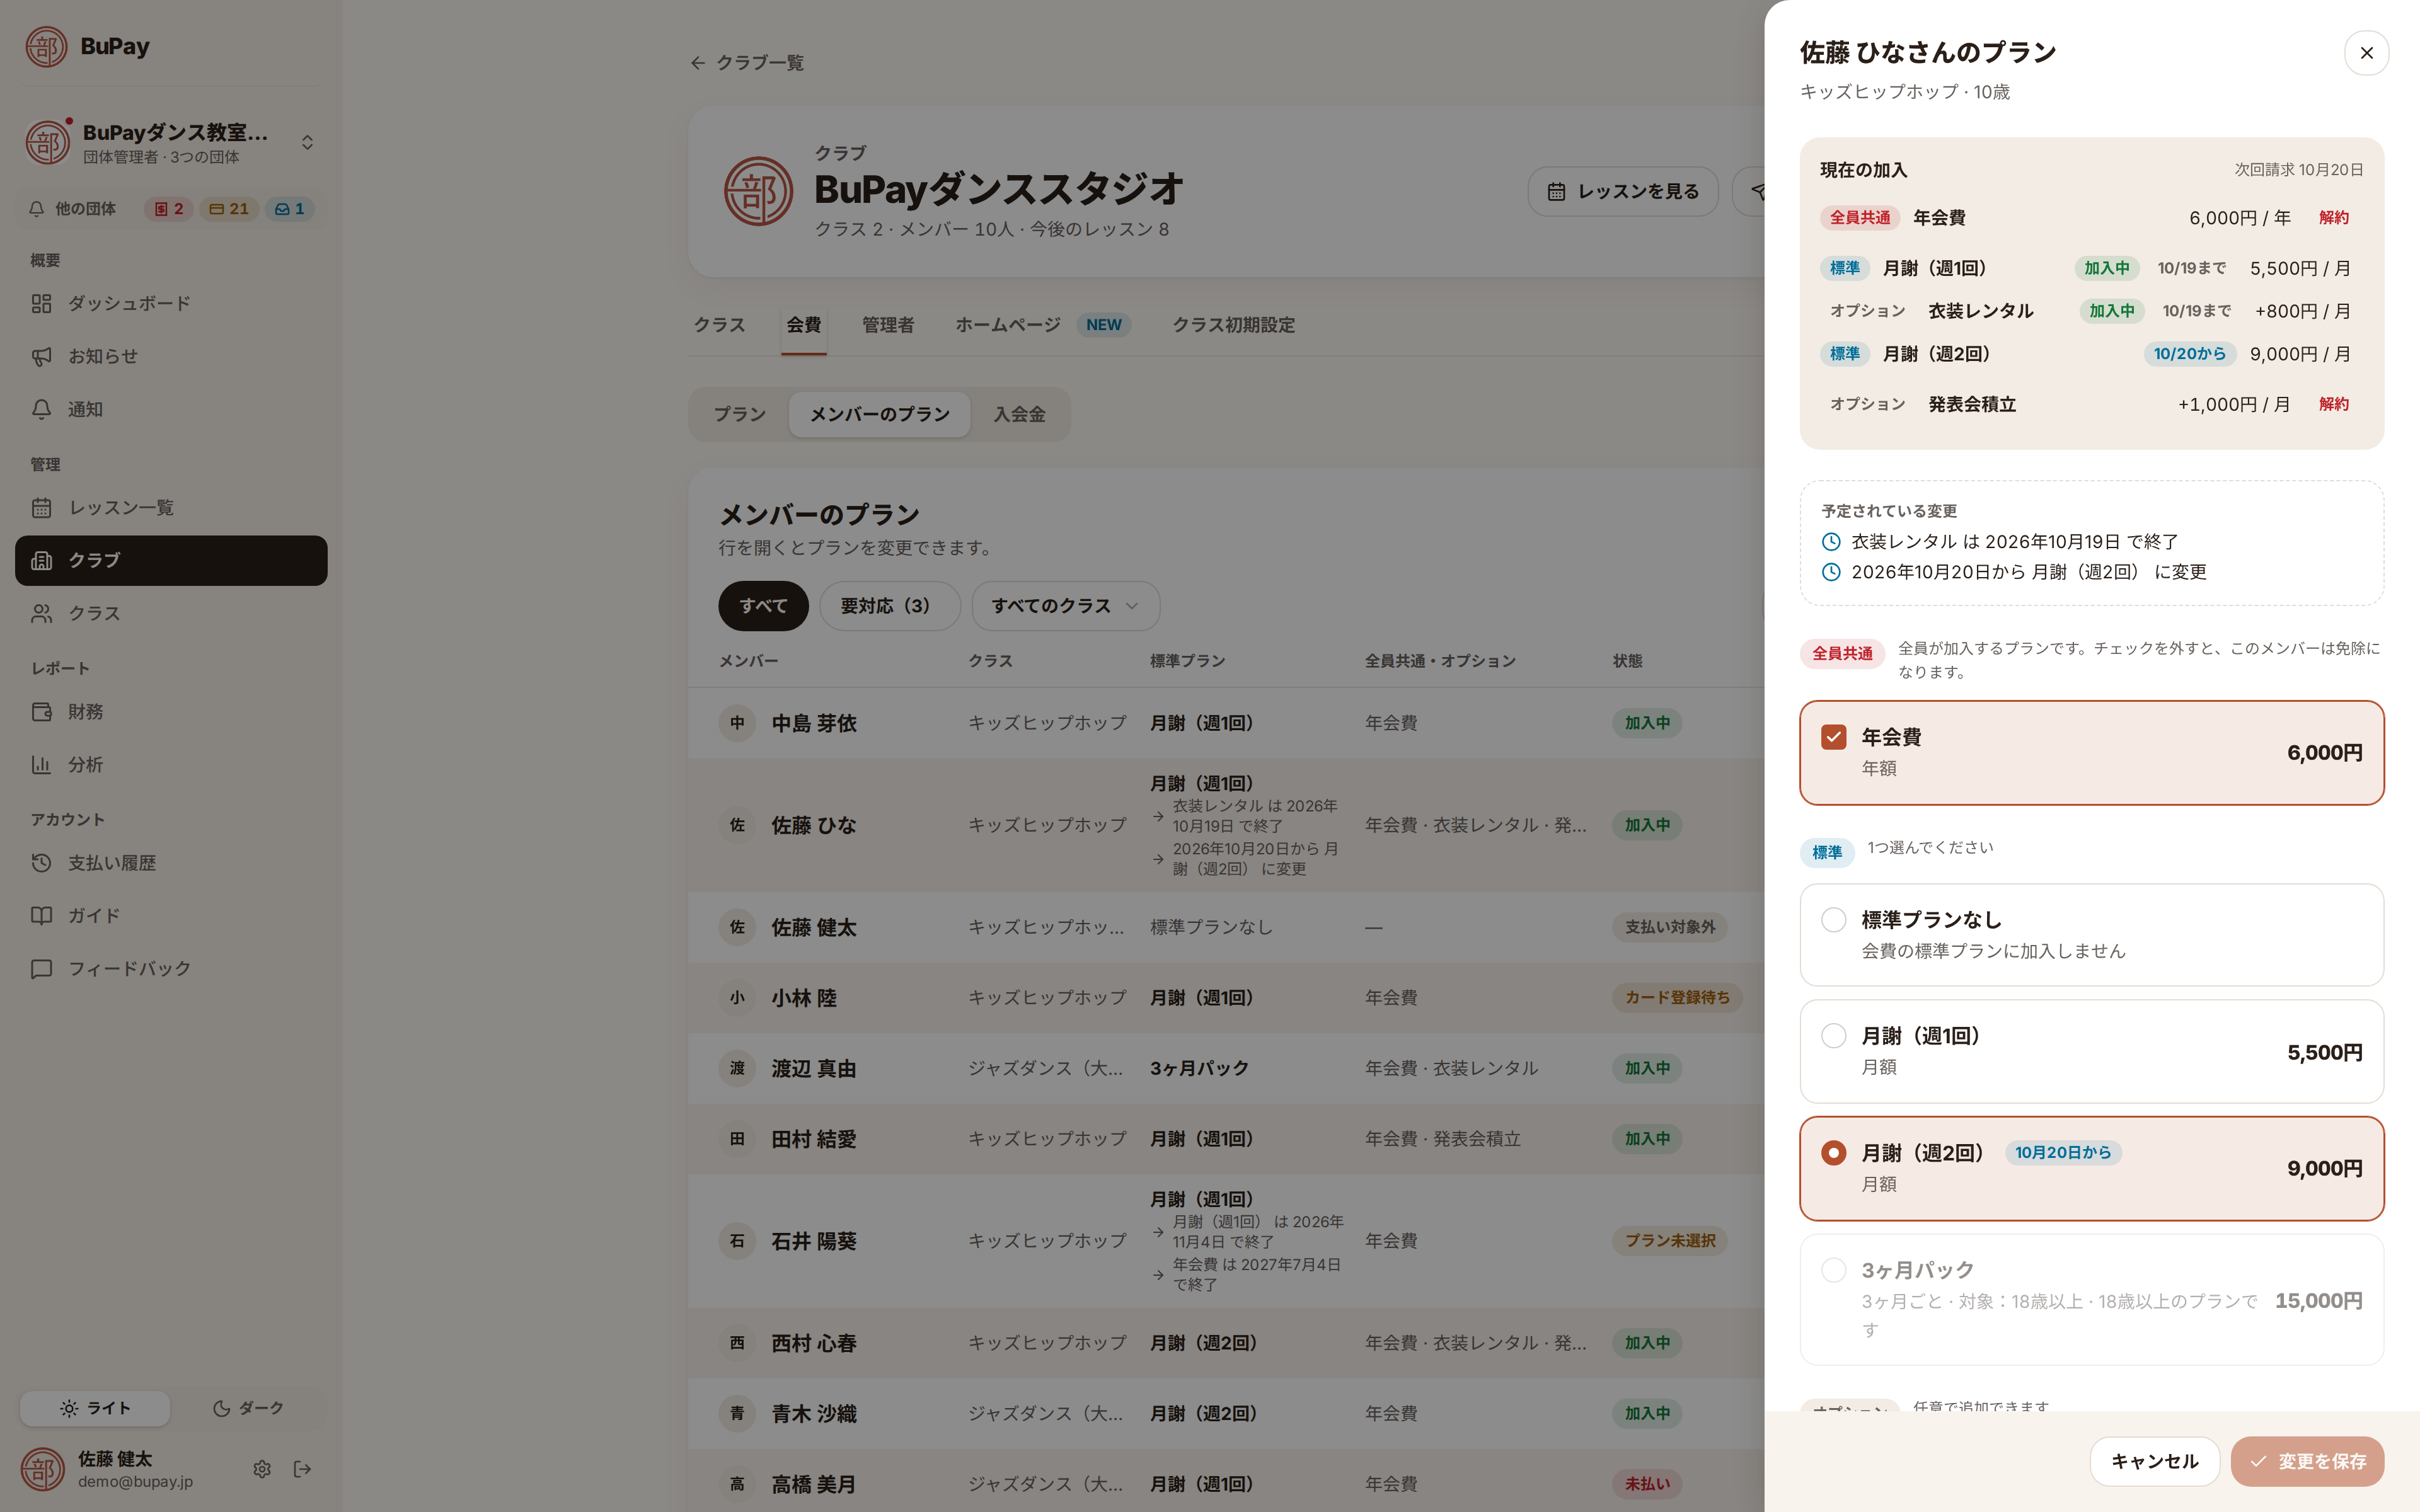Open the 分析 chart icon
Image resolution: width=2420 pixels, height=1512 pixels.
tap(41, 765)
